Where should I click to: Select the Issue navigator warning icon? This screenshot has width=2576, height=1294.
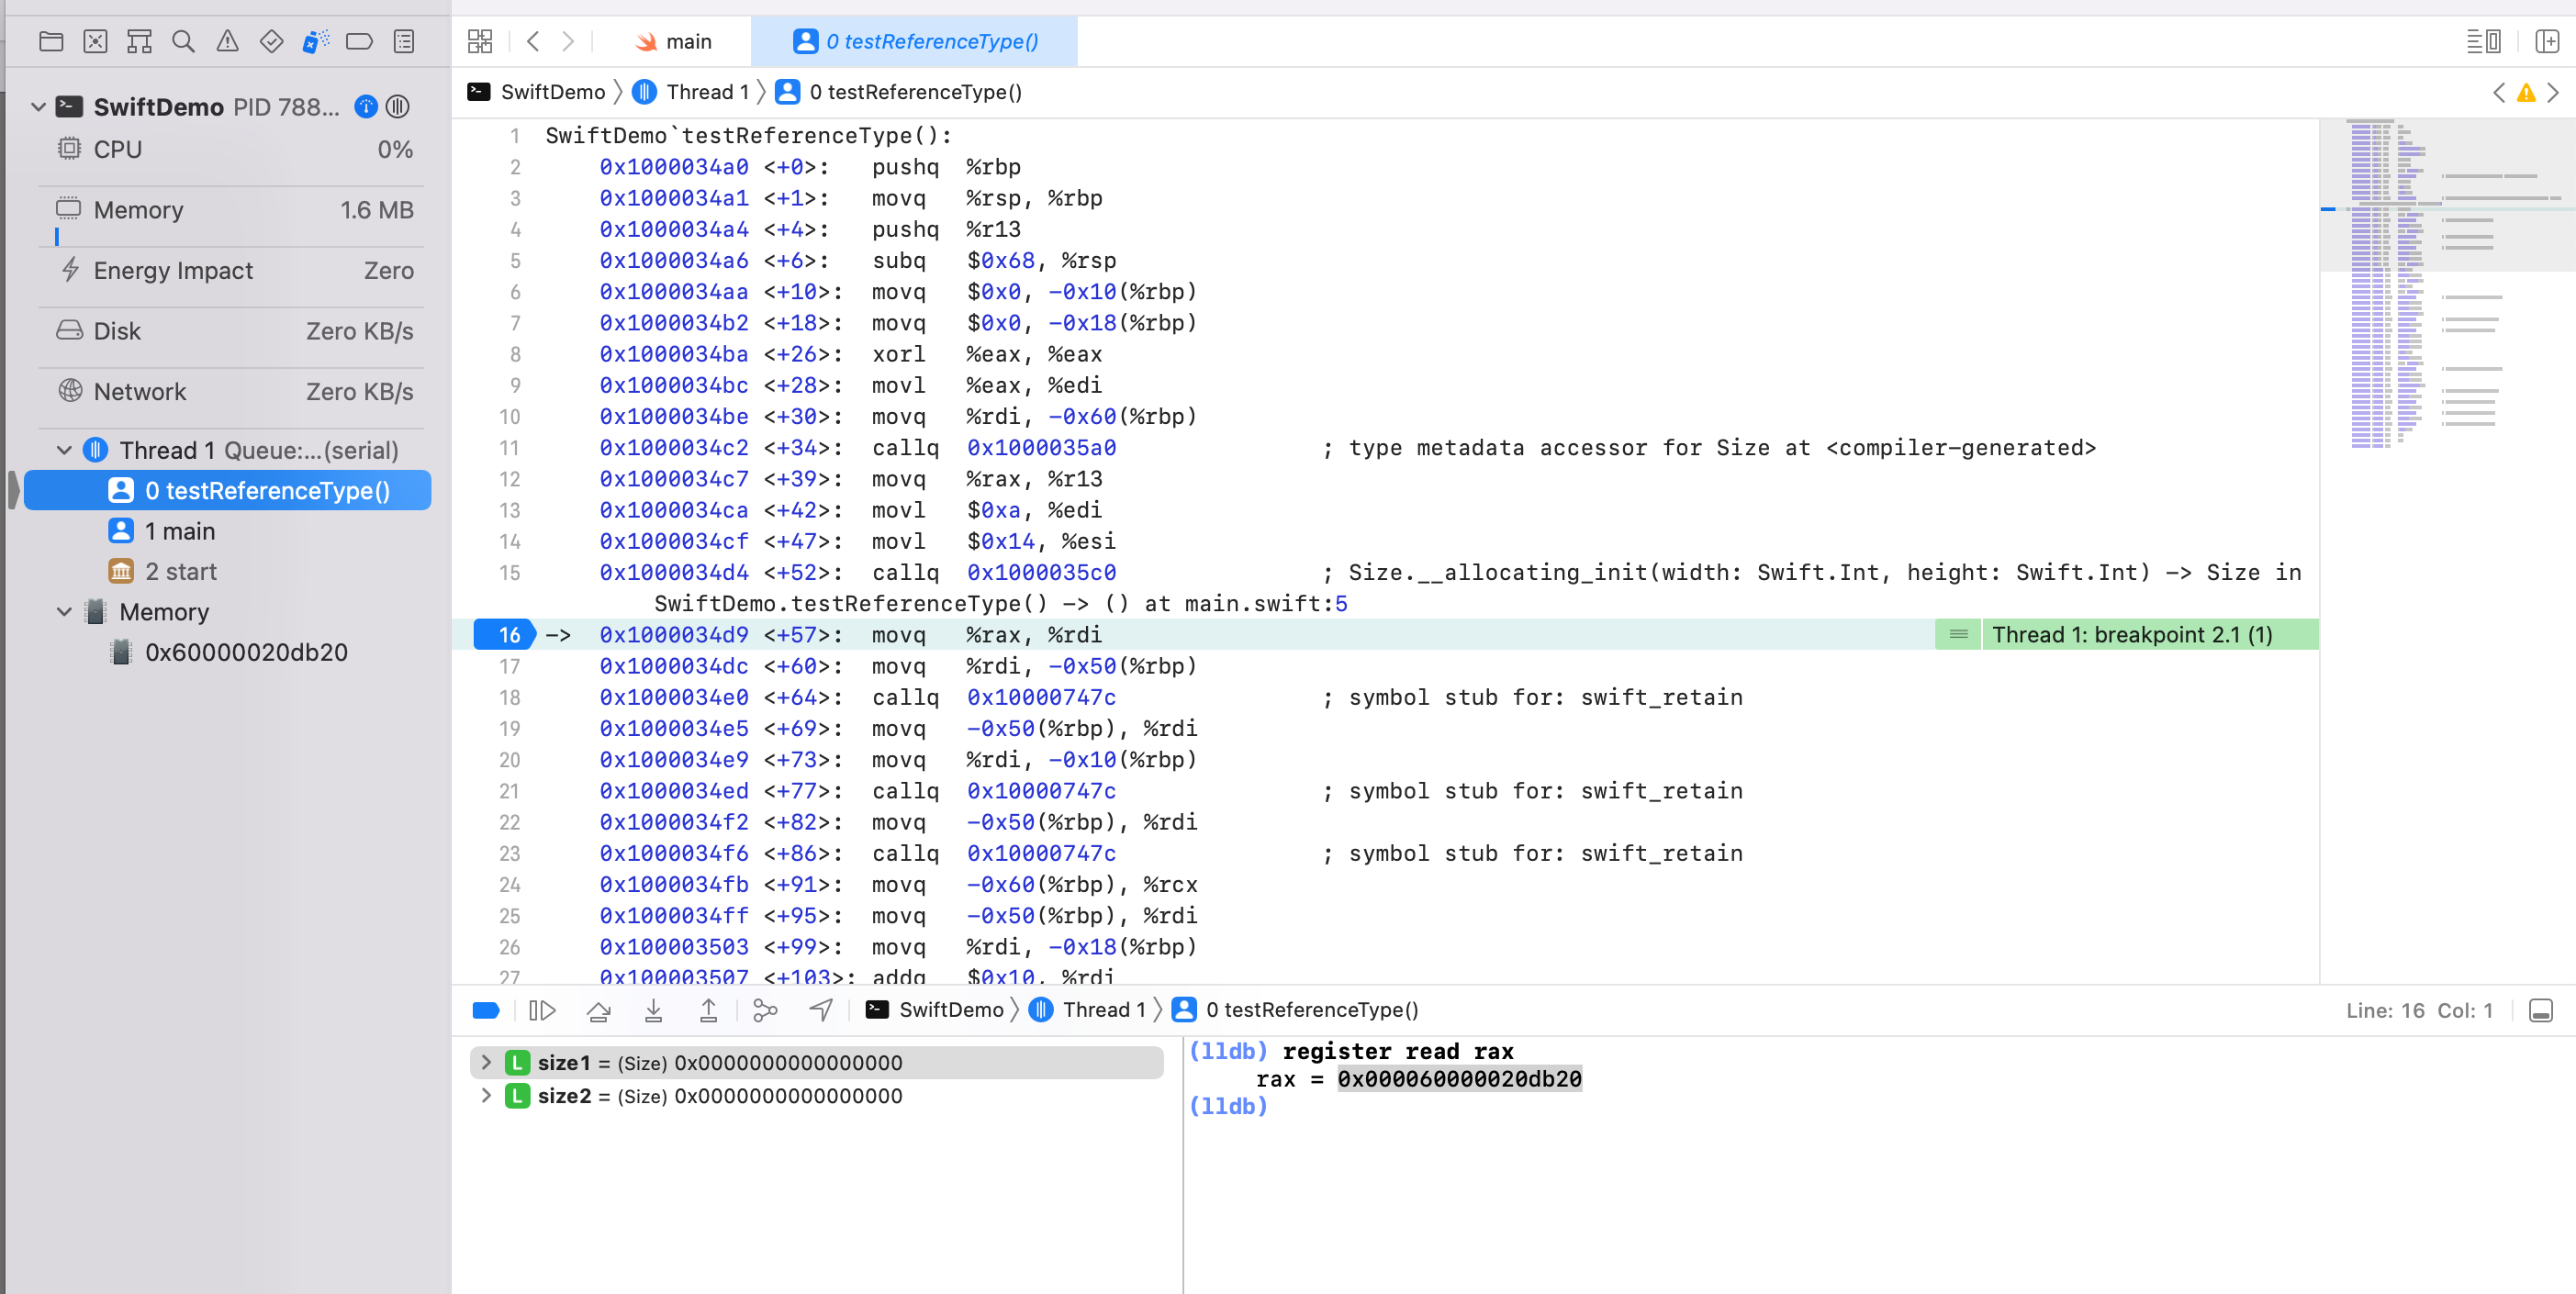[228, 41]
